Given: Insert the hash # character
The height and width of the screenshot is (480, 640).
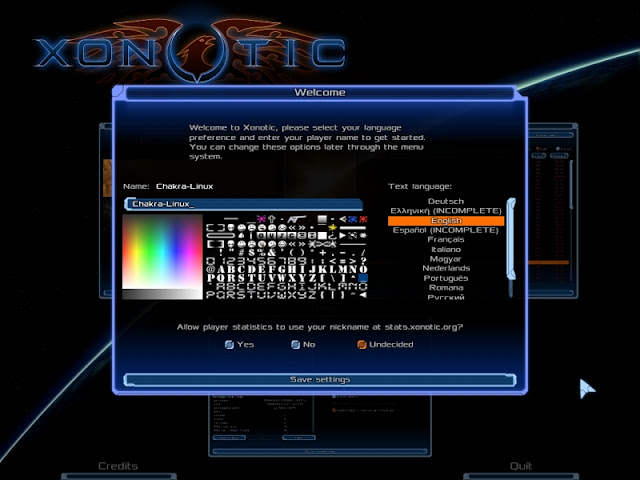Looking at the screenshot, I should pyautogui.click(x=241, y=253).
